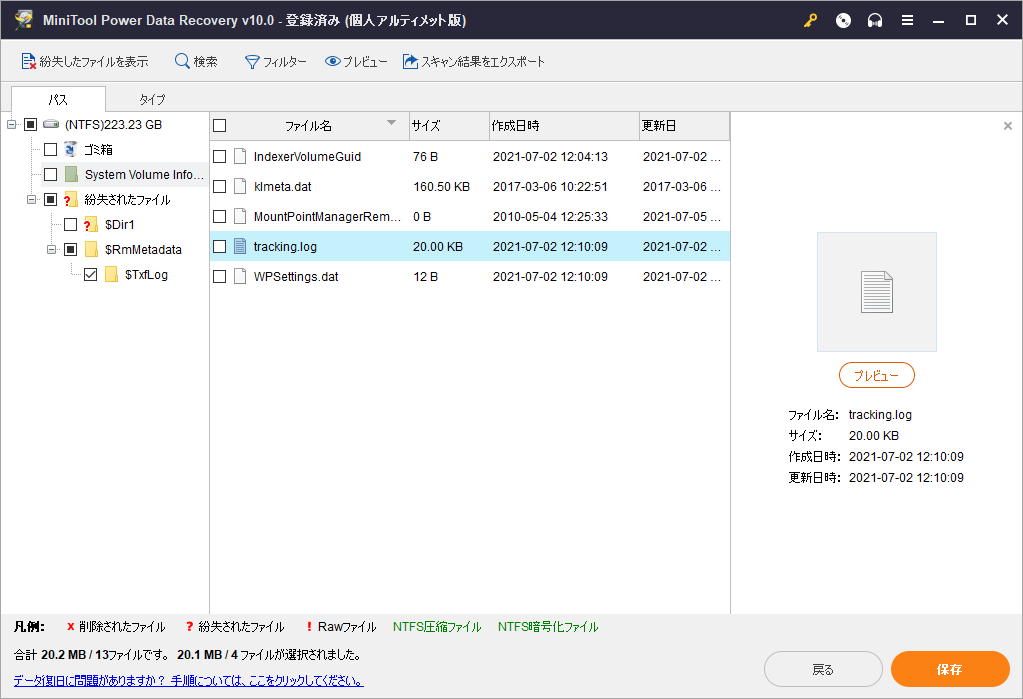Collapse the 紛失されたファイル tree node
1023x699 pixels.
coord(31,200)
